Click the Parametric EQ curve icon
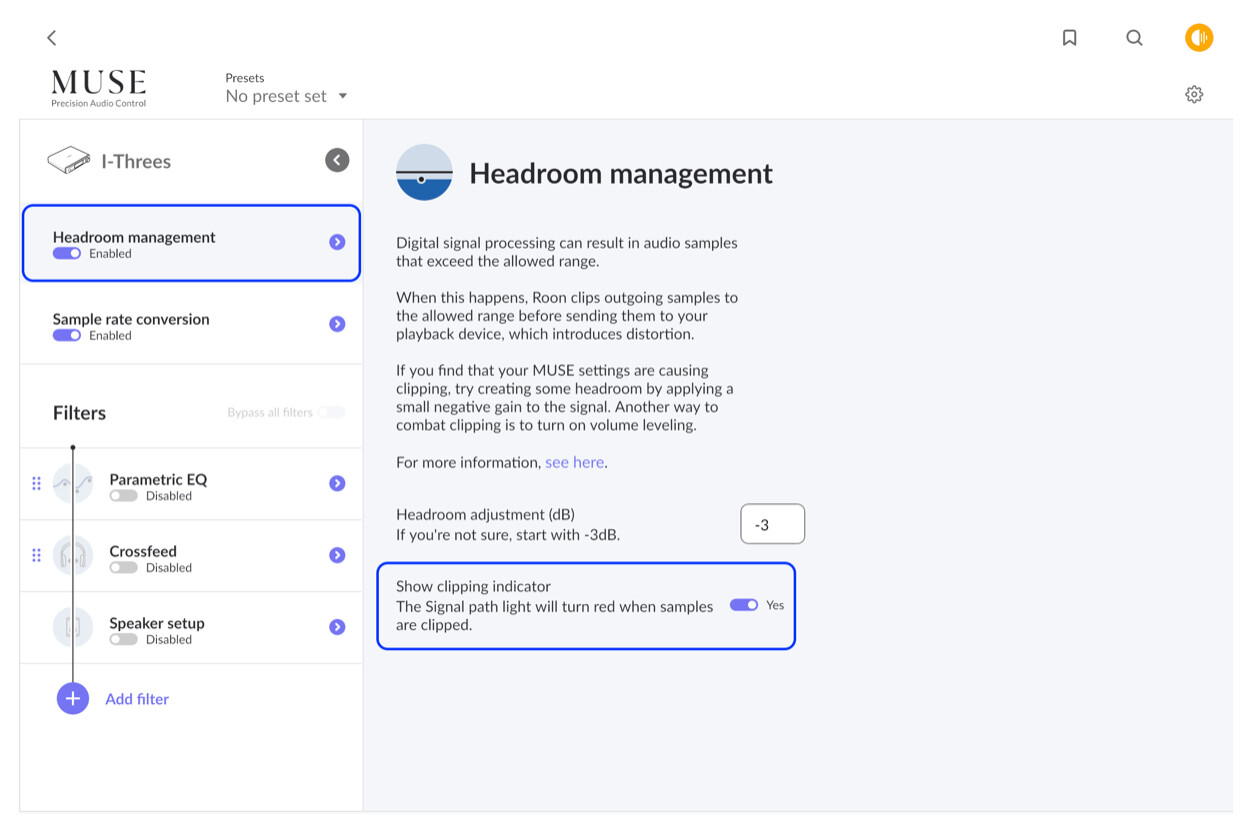The image size is (1250, 826). [73, 483]
